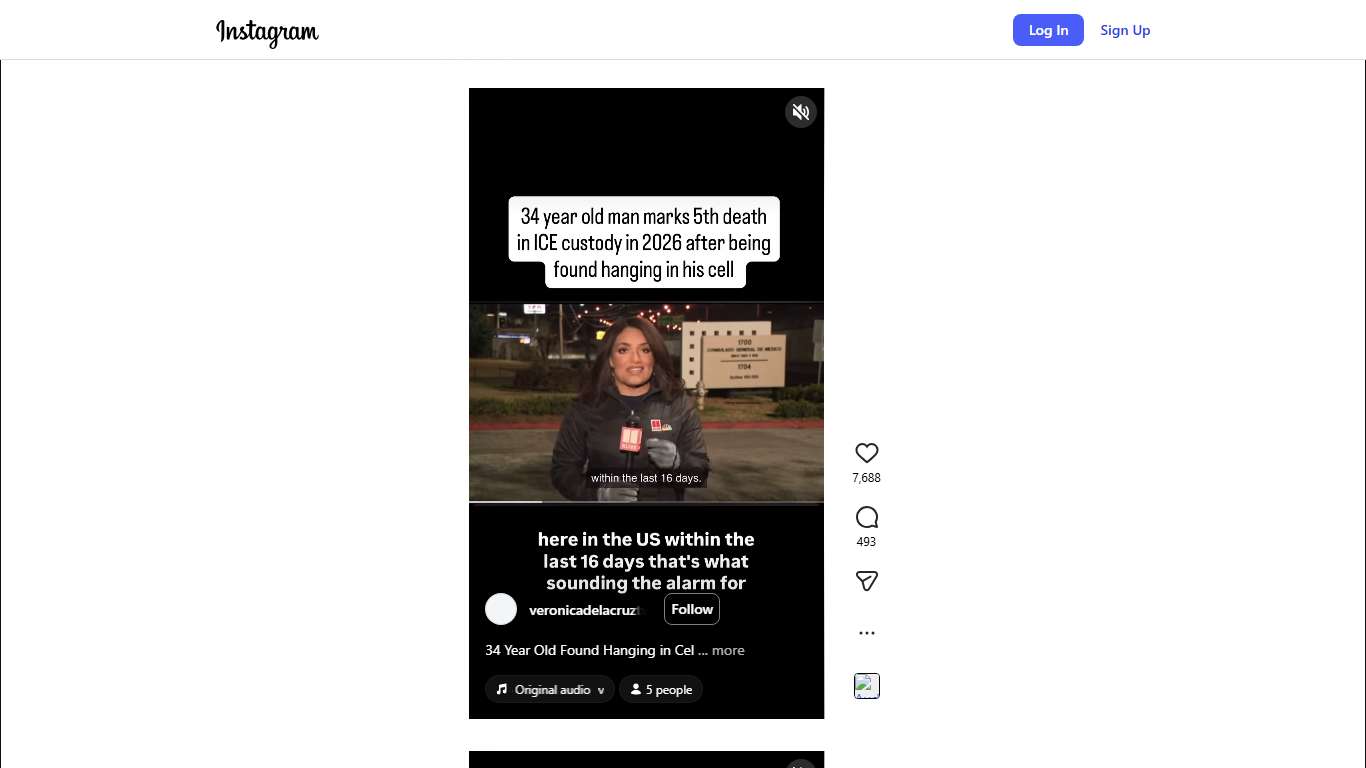Show the 5 people tagged
1366x768 pixels.
(x=661, y=689)
